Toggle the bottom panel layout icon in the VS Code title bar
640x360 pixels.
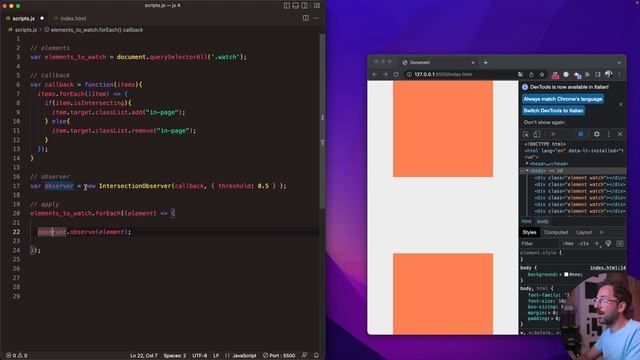296,5
